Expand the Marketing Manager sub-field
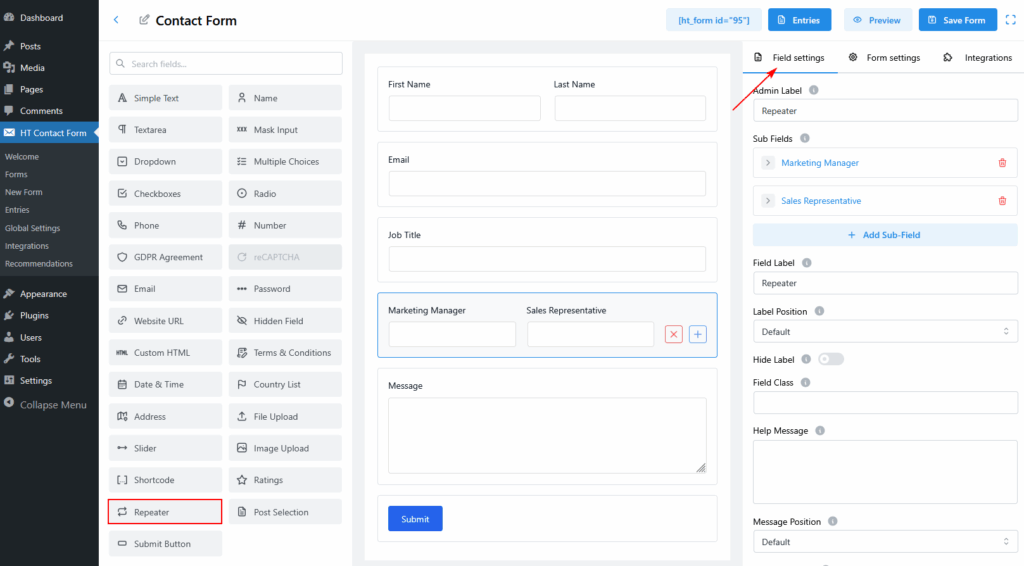The image size is (1024, 566). [x=768, y=163]
